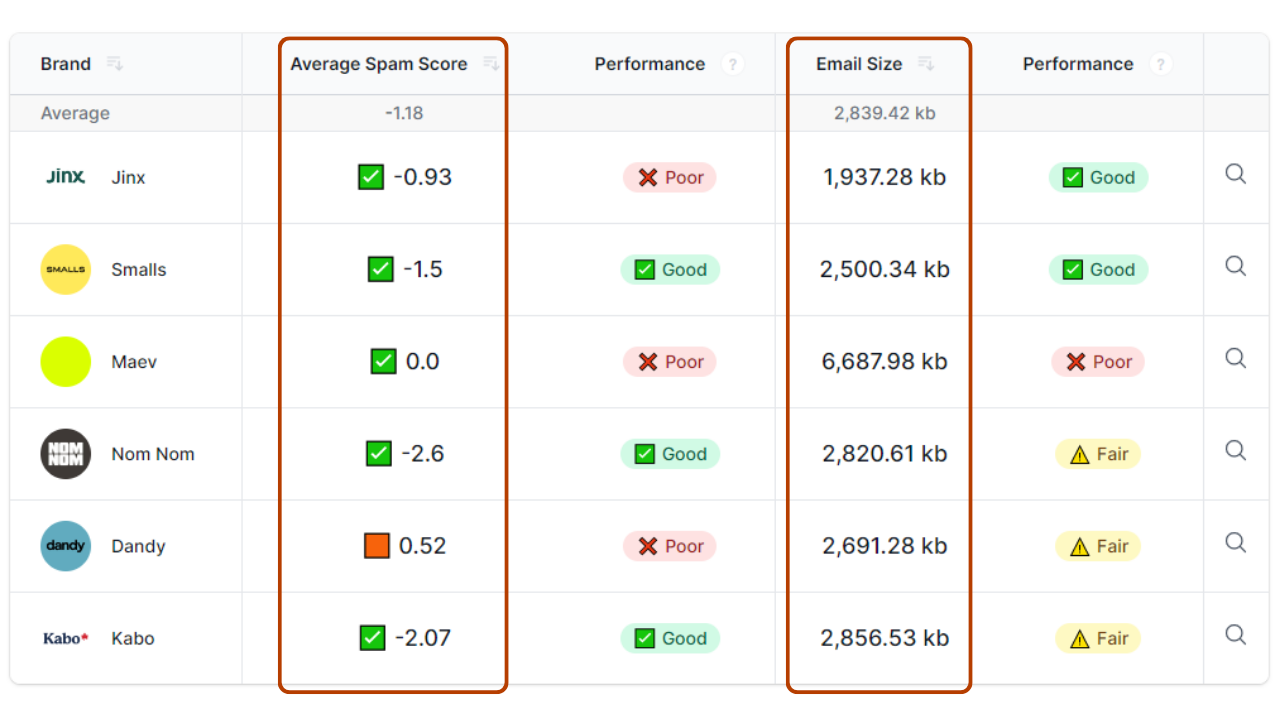
Task: Open details magnifier for Nom Nom row
Action: (x=1236, y=450)
